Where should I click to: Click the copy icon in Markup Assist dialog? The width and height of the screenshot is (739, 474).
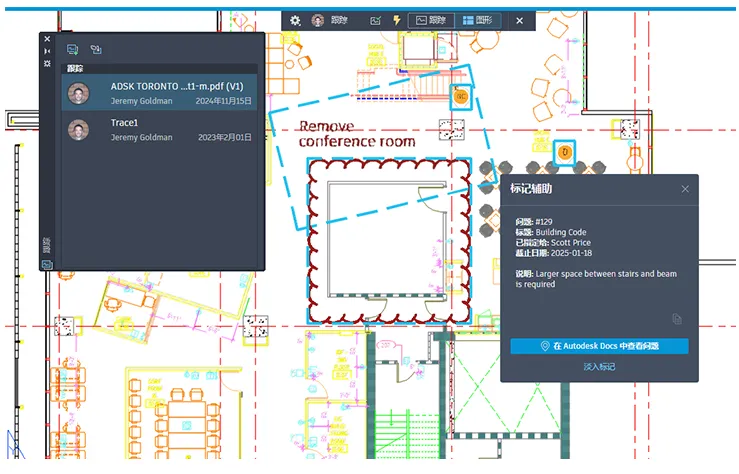click(x=677, y=319)
